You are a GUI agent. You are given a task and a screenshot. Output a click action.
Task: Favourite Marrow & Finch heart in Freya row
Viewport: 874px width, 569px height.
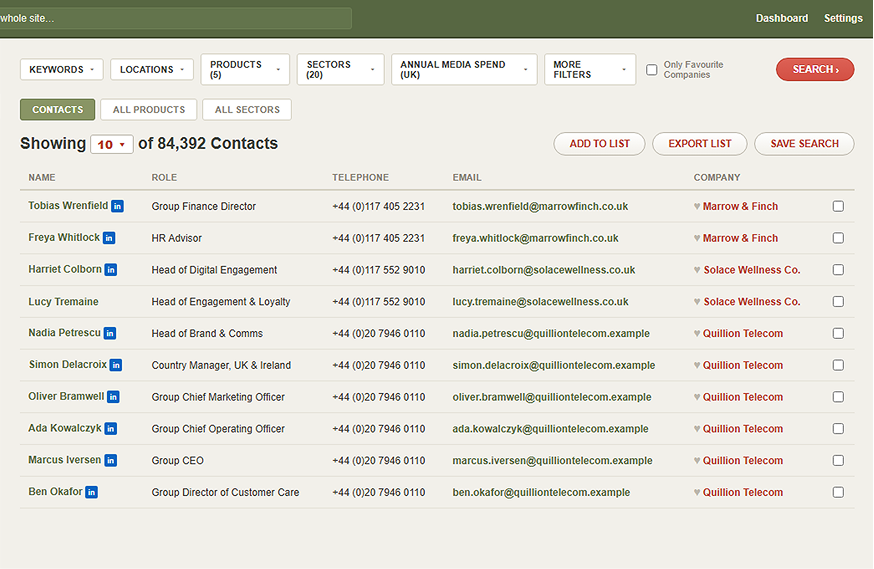point(697,238)
